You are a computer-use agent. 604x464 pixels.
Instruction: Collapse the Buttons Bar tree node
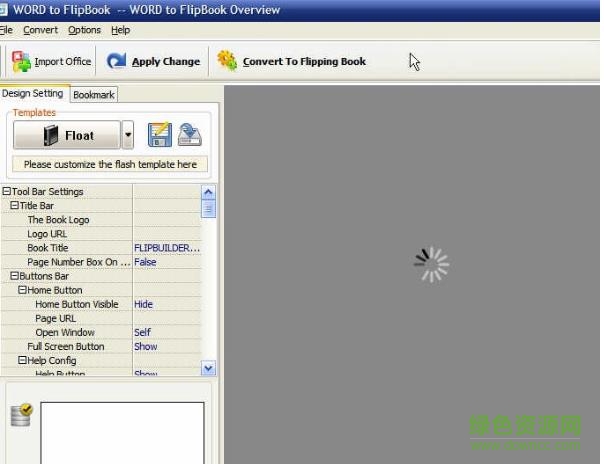(x=15, y=276)
